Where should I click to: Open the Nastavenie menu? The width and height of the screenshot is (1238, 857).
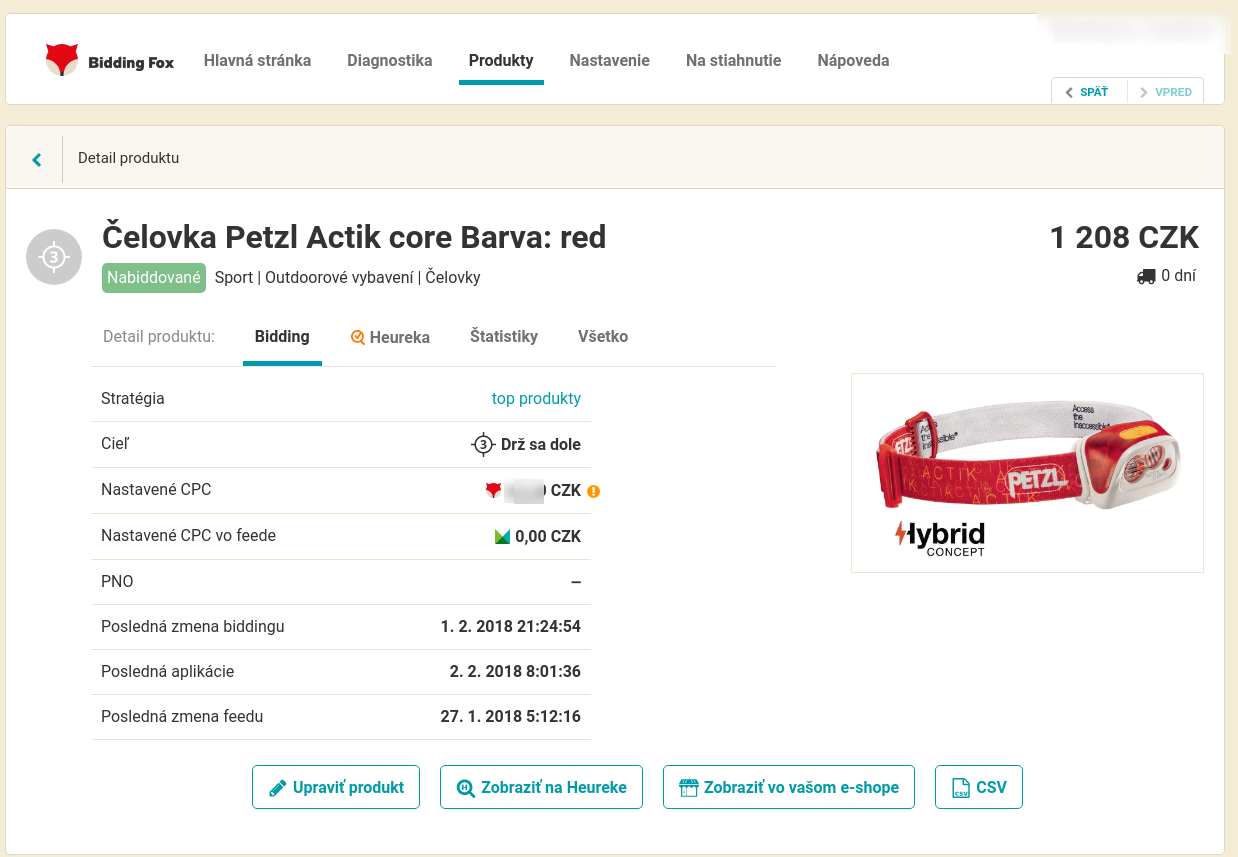[x=610, y=60]
